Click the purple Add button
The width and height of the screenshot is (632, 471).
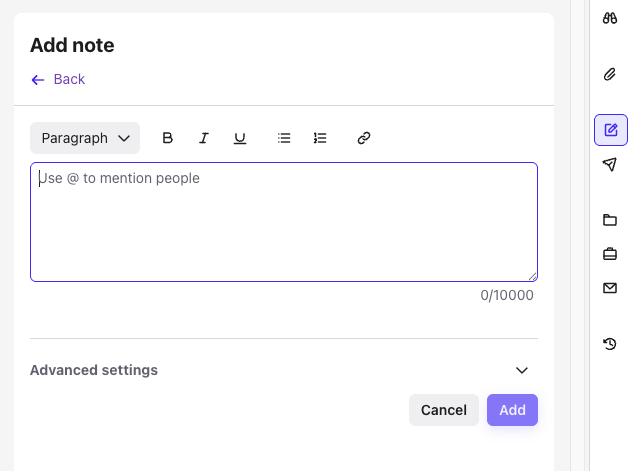(512, 410)
